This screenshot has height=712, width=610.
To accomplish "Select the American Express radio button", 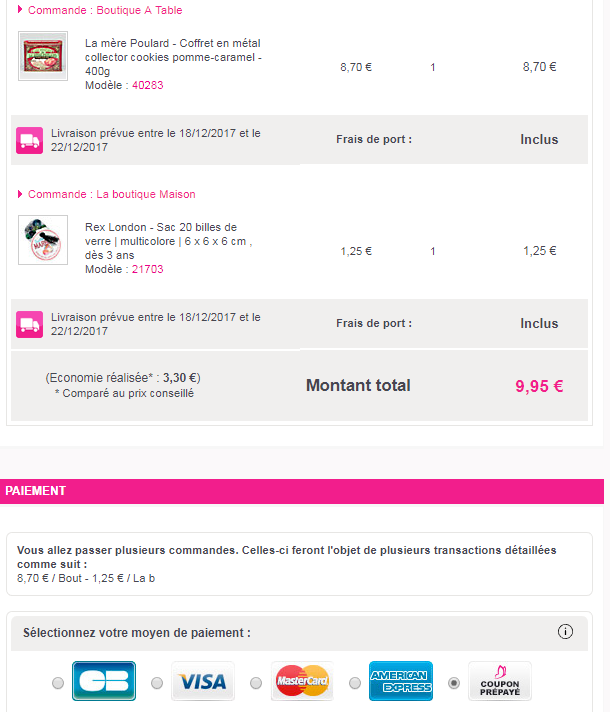I will pos(355,683).
